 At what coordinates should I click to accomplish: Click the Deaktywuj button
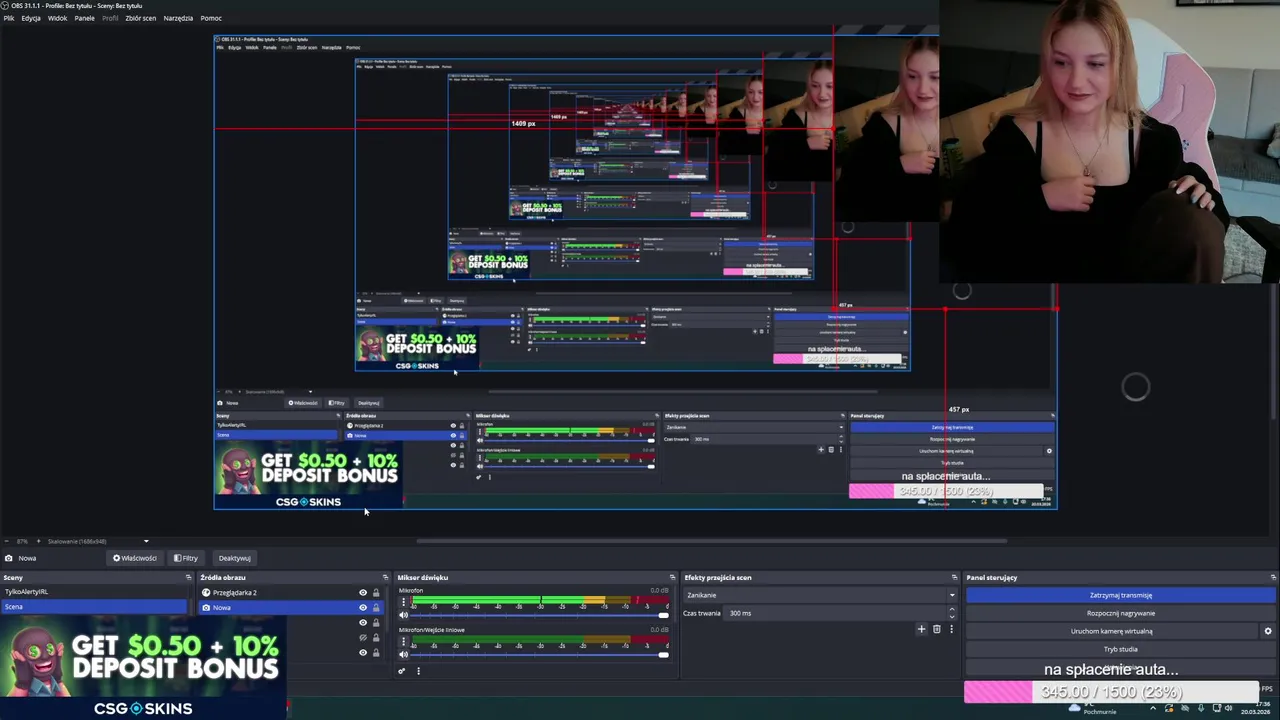[x=235, y=558]
